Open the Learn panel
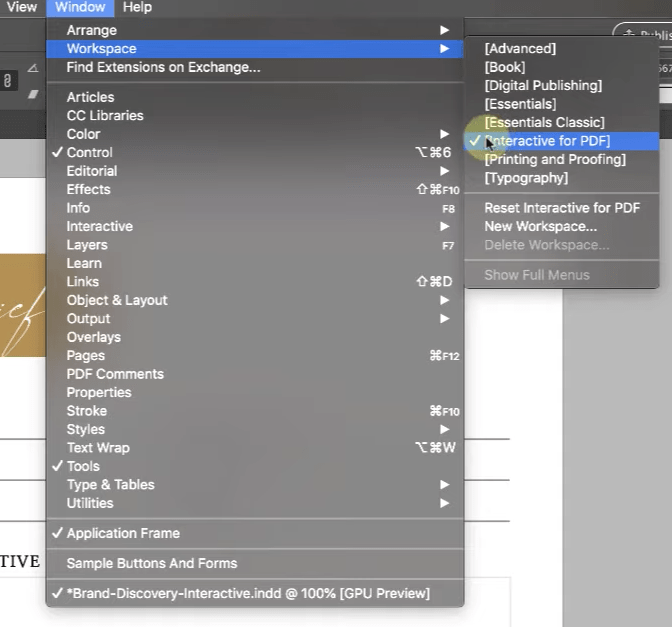The width and height of the screenshot is (672, 627). pyautogui.click(x=255, y=263)
